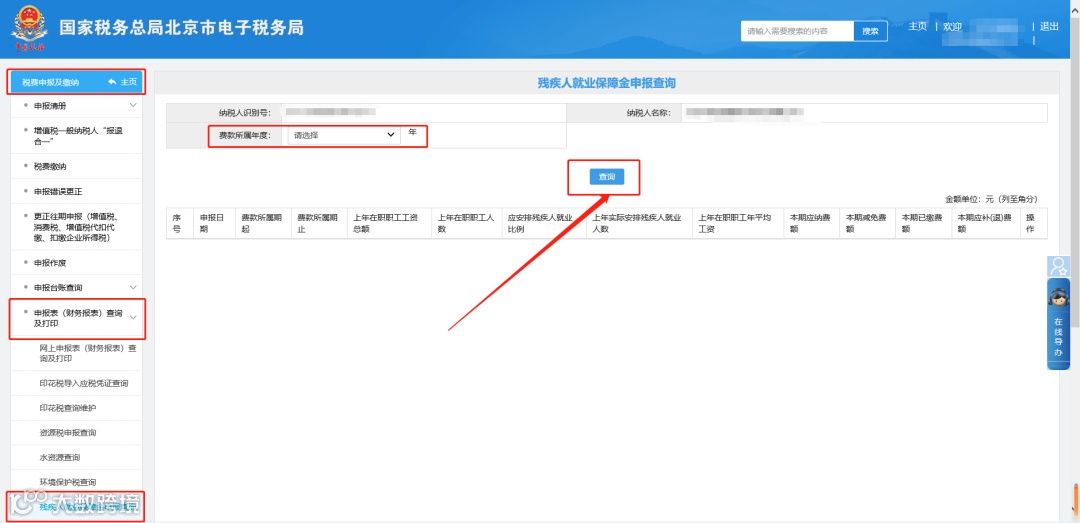This screenshot has height=523, width=1080.
Task: Click 残疾人就业保障金申报查询 page title
Action: [x=606, y=83]
